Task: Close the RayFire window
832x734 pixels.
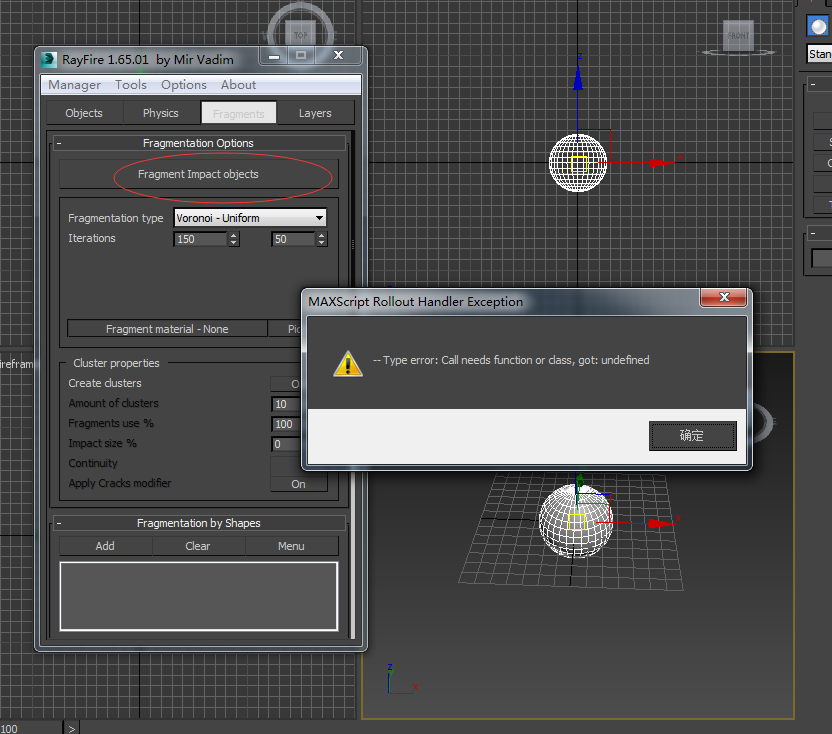Action: click(x=339, y=56)
